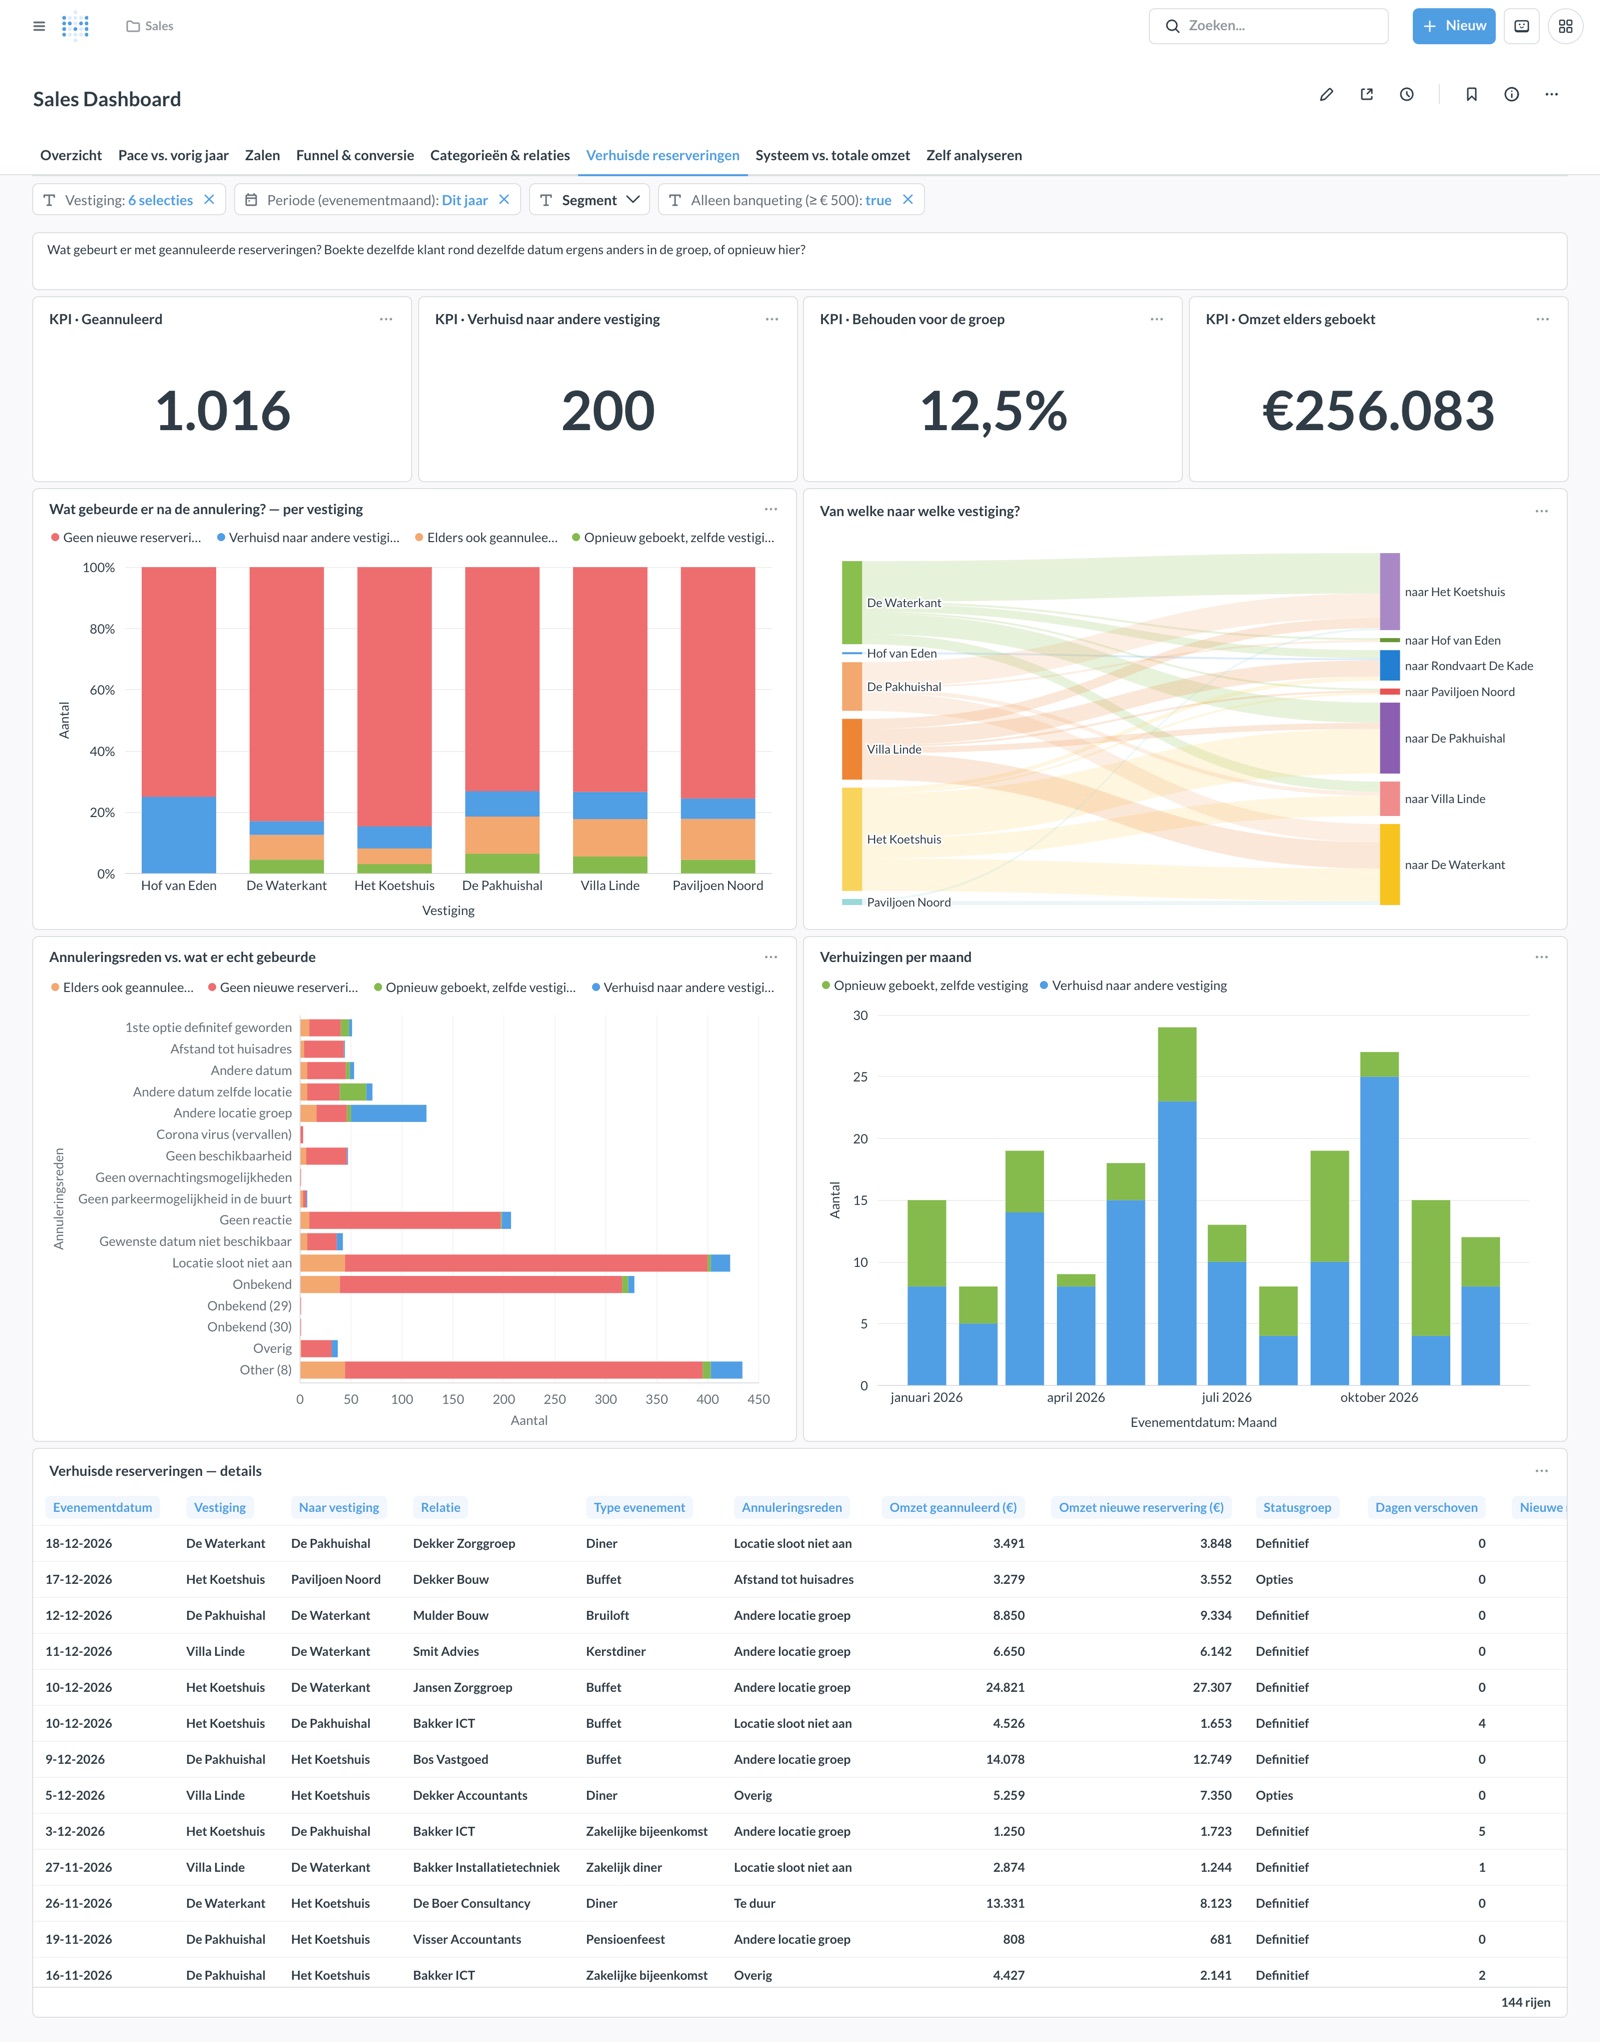Bookmark this dashboard
Screen dimensions: 1600x2042
point(1471,94)
